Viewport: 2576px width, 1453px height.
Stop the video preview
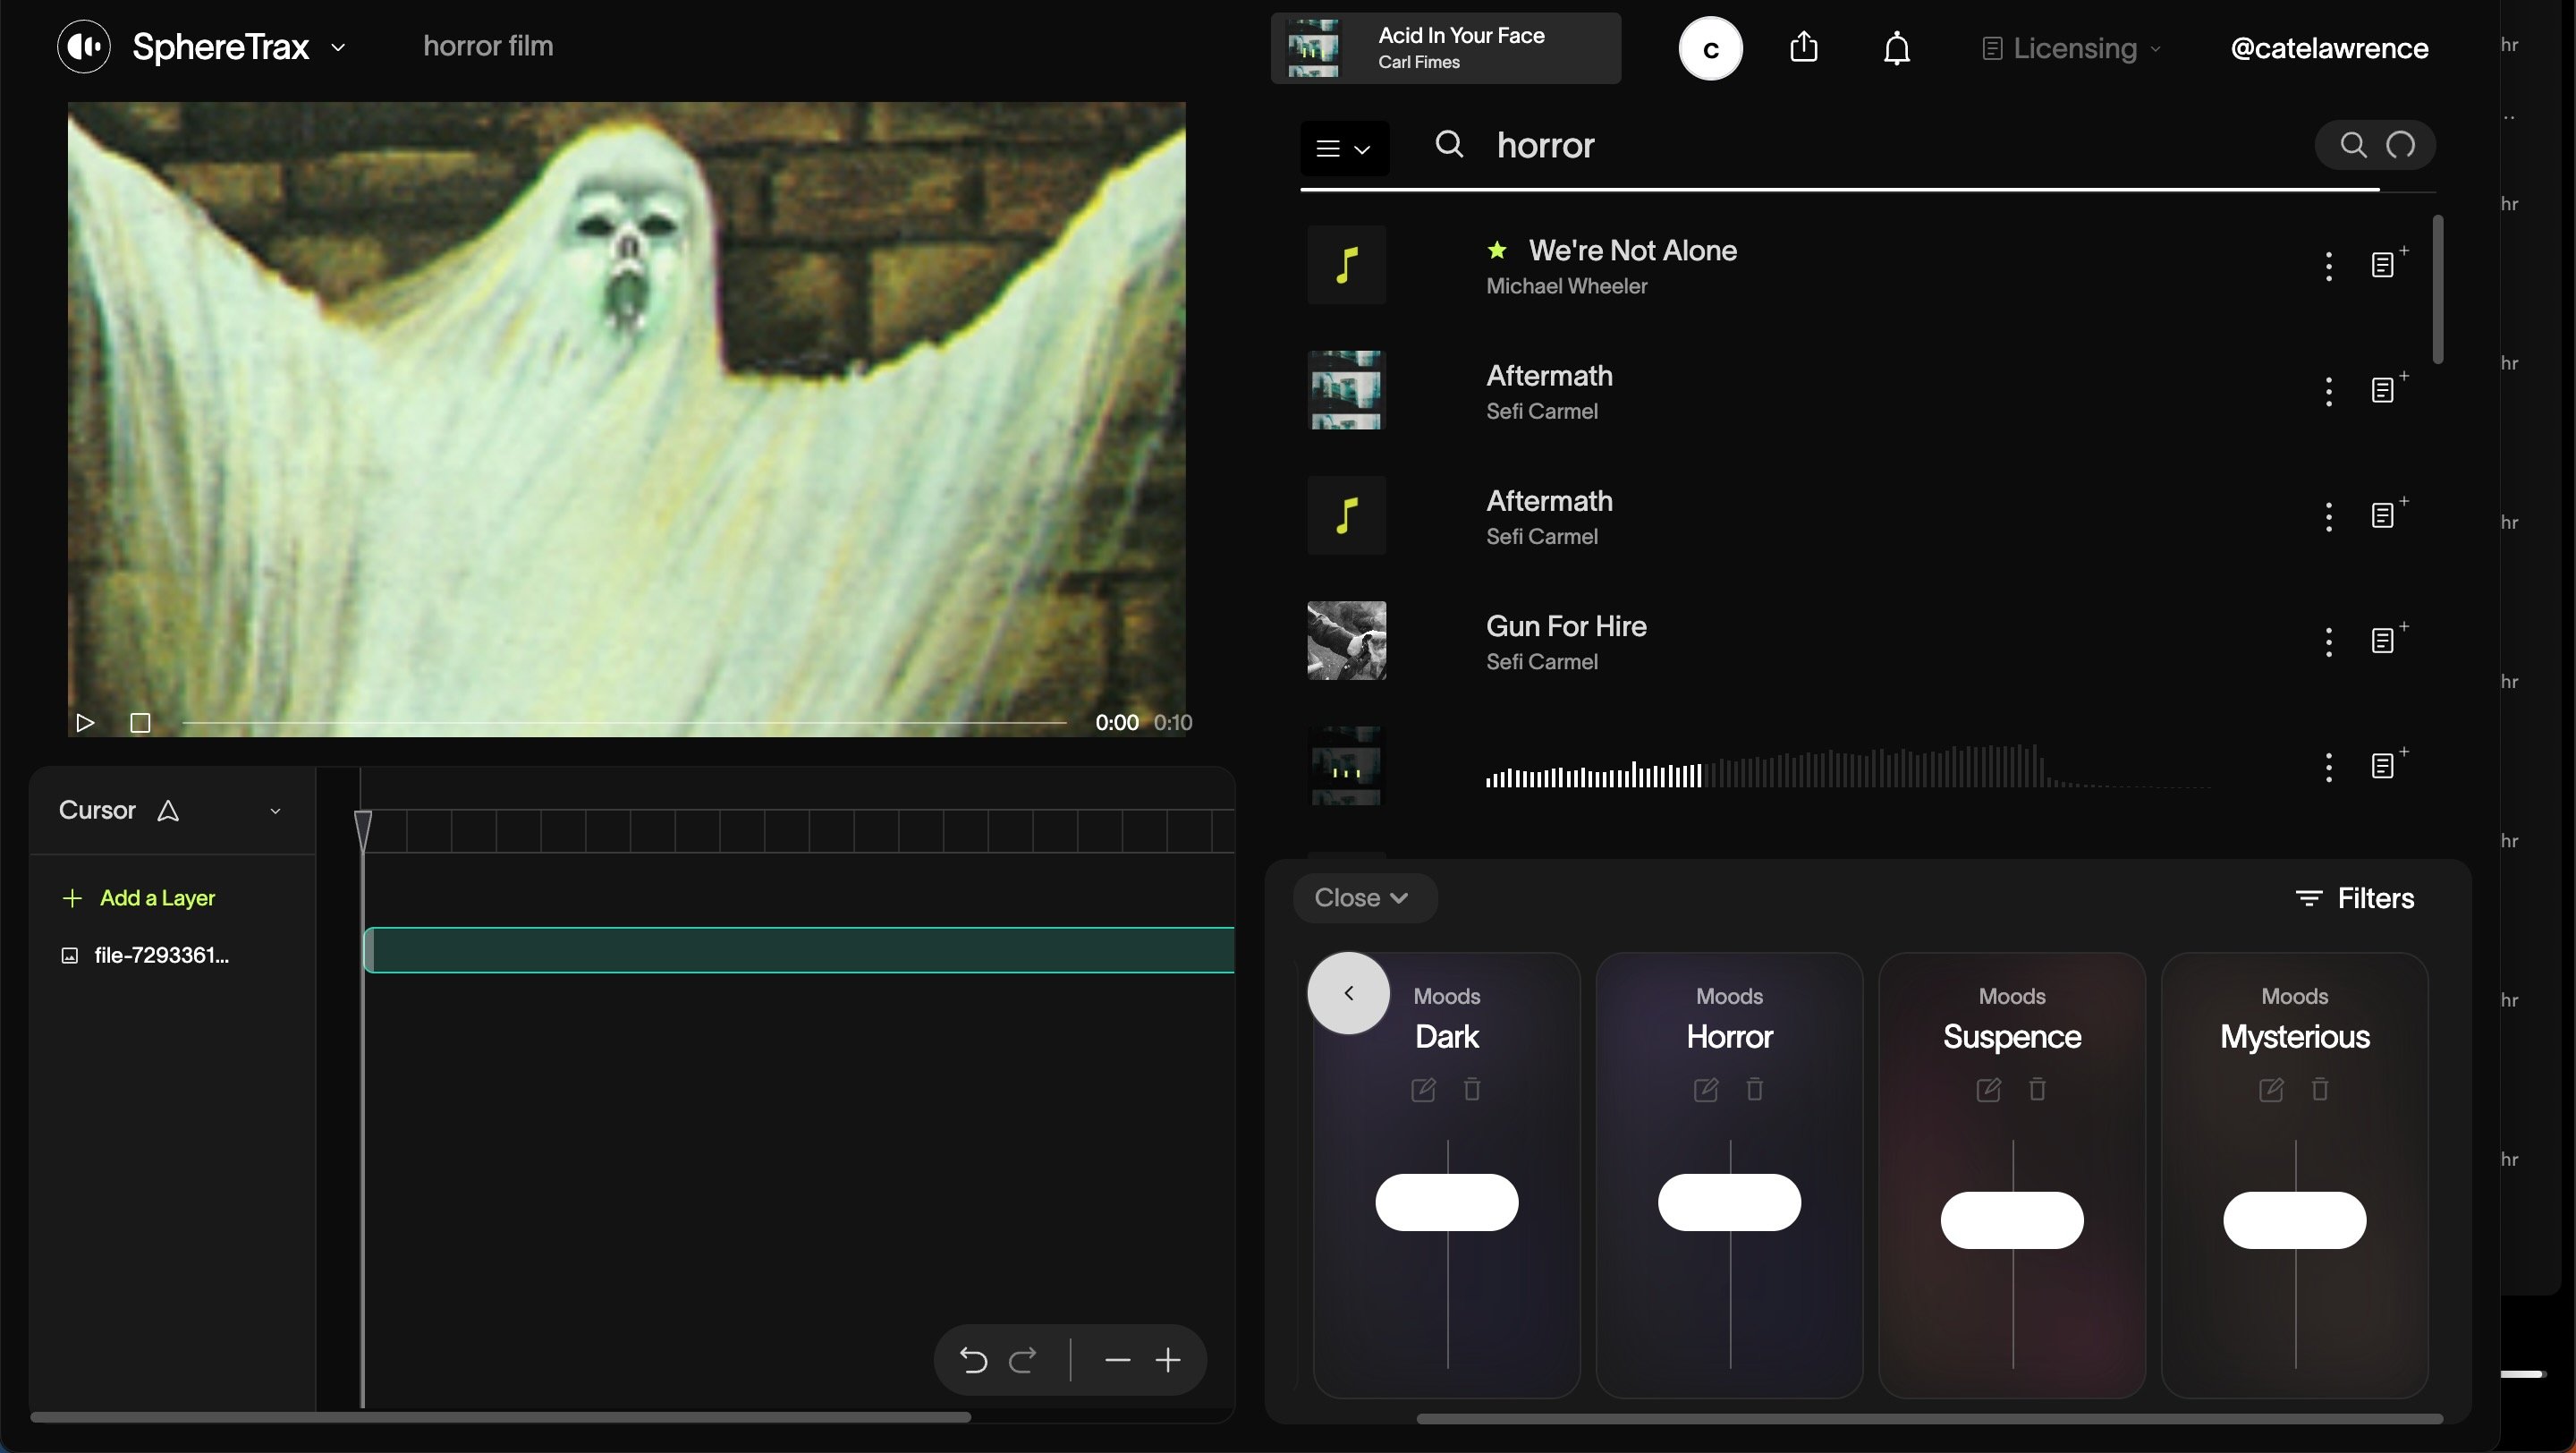(140, 722)
